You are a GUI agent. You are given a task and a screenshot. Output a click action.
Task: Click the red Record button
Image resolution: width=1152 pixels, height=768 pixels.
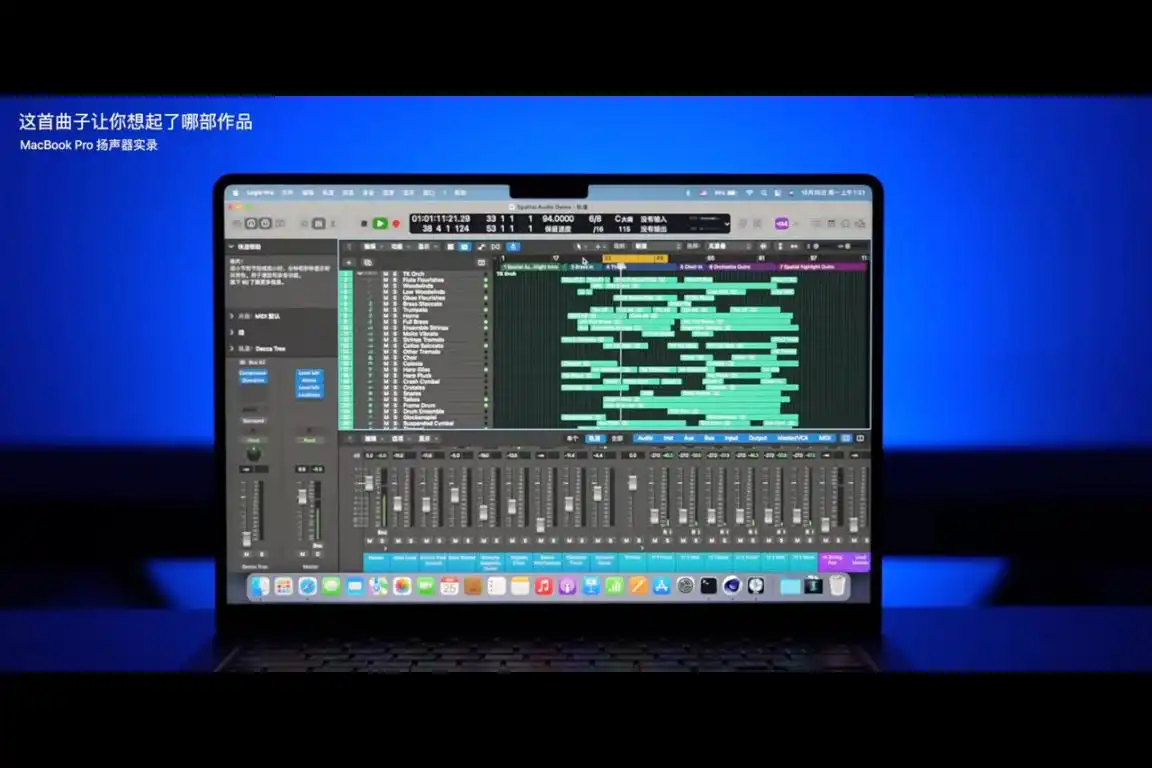396,223
